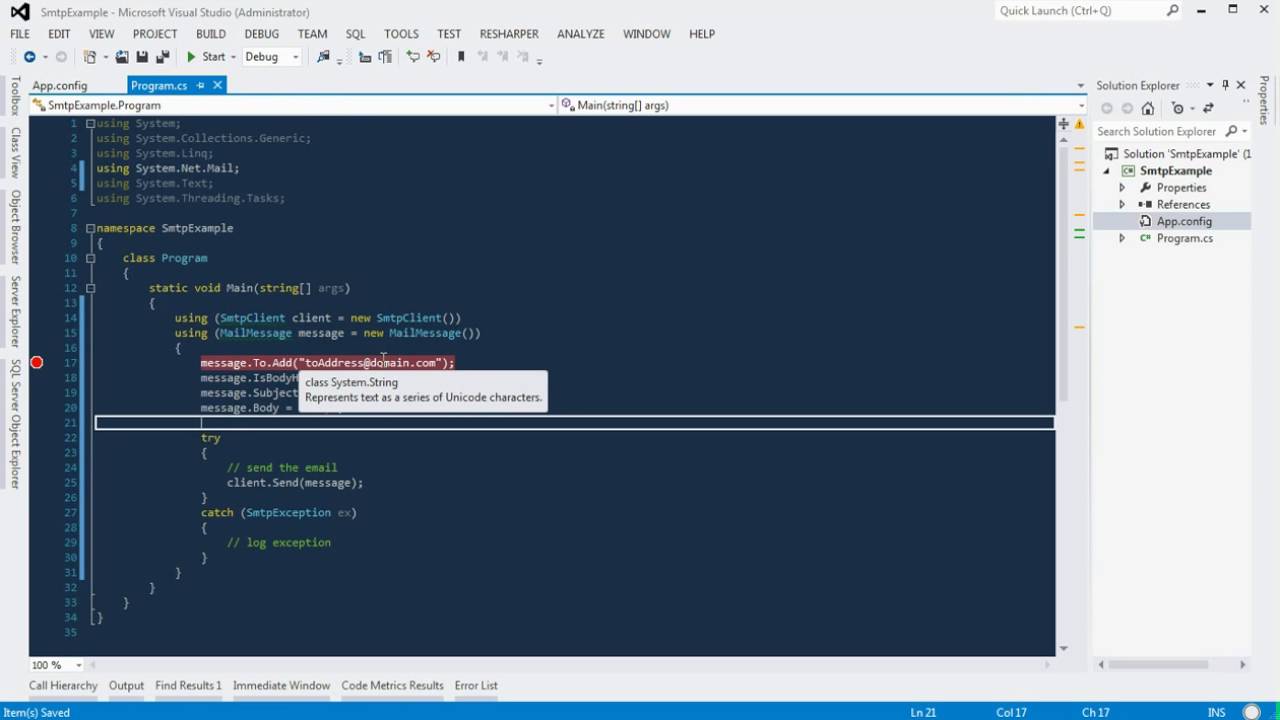This screenshot has height=720, width=1280.
Task: Open the Start button dropdown arrow
Action: pyautogui.click(x=233, y=57)
